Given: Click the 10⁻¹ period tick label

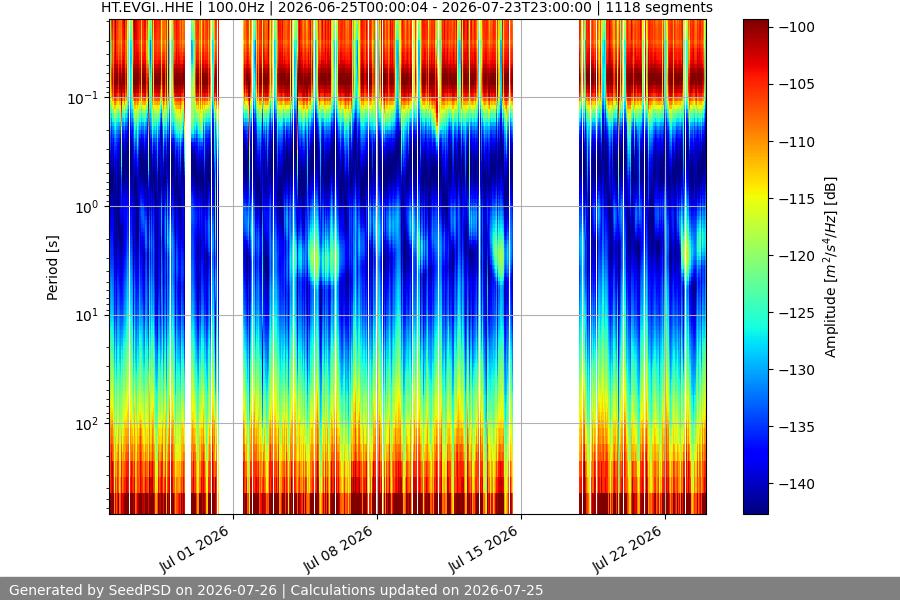Looking at the screenshot, I should coord(83,98).
